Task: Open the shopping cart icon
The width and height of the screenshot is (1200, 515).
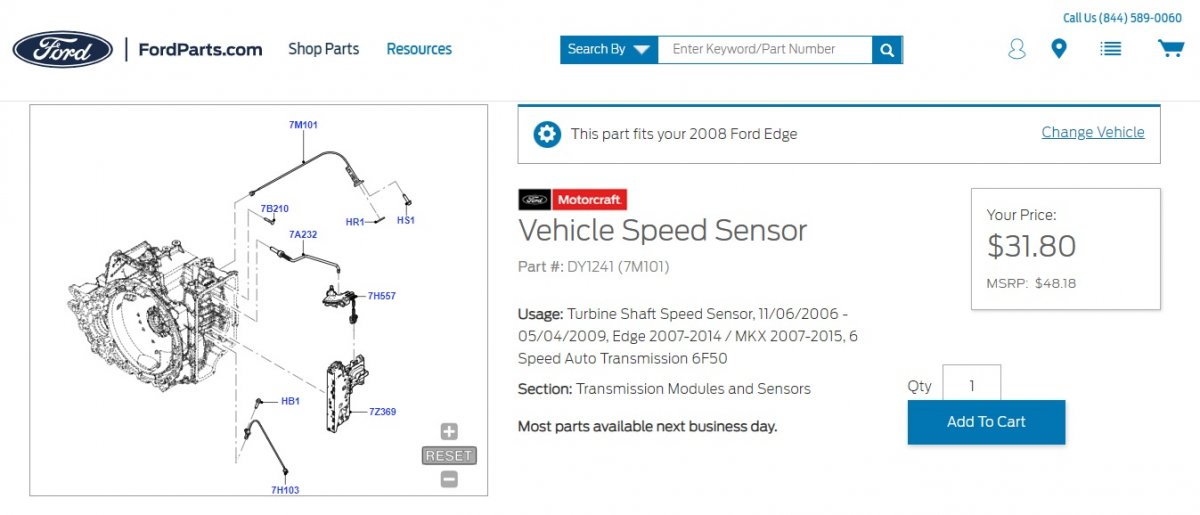Action: click(x=1170, y=48)
